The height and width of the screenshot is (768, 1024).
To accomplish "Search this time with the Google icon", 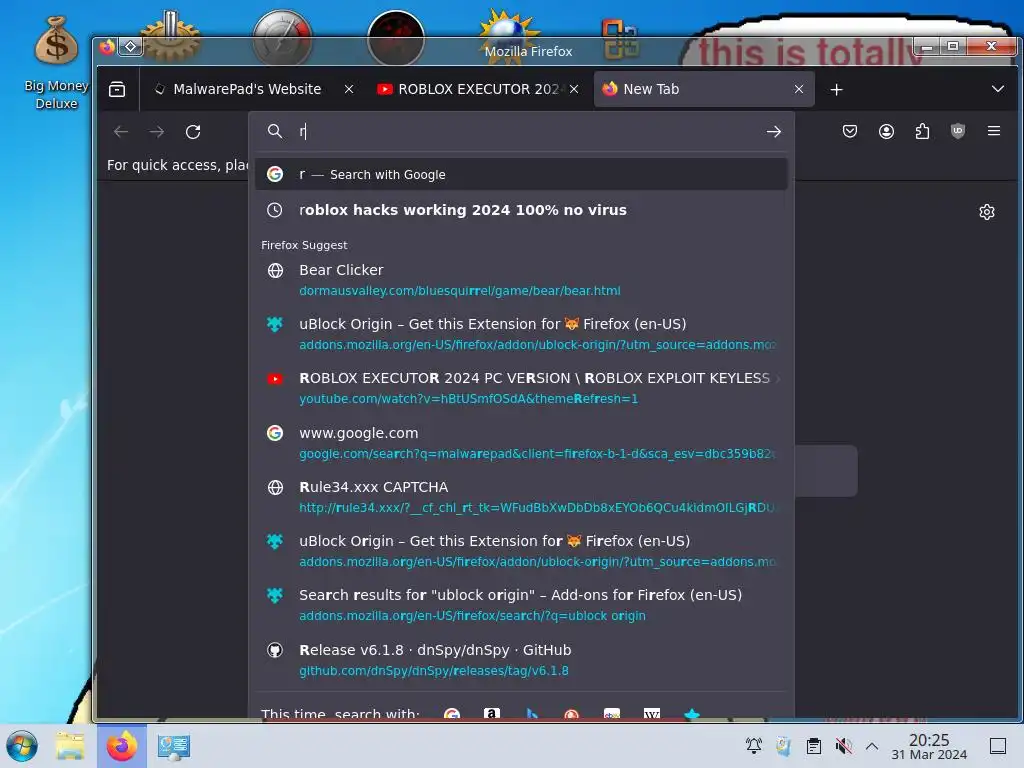I will click(x=451, y=715).
